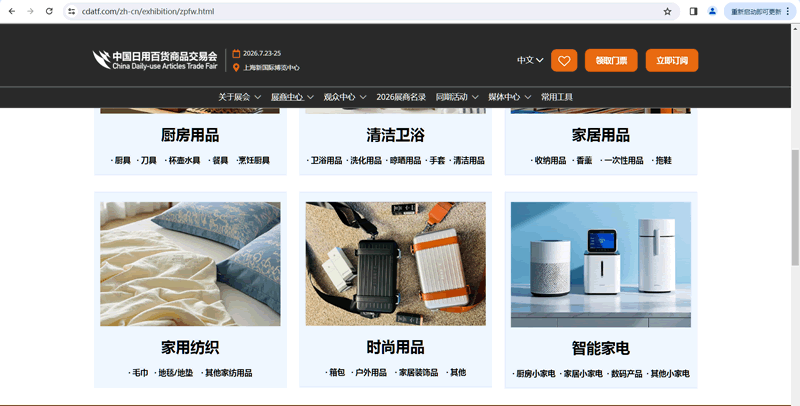
Task: Click the 领取门票 button
Action: pyautogui.click(x=611, y=60)
